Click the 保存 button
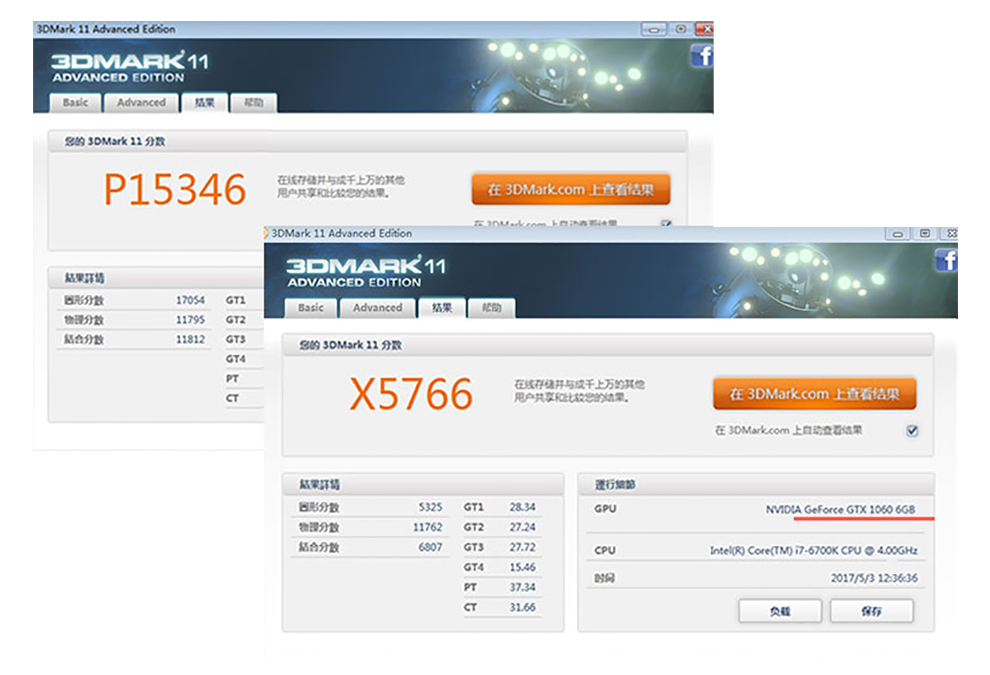 coord(871,611)
